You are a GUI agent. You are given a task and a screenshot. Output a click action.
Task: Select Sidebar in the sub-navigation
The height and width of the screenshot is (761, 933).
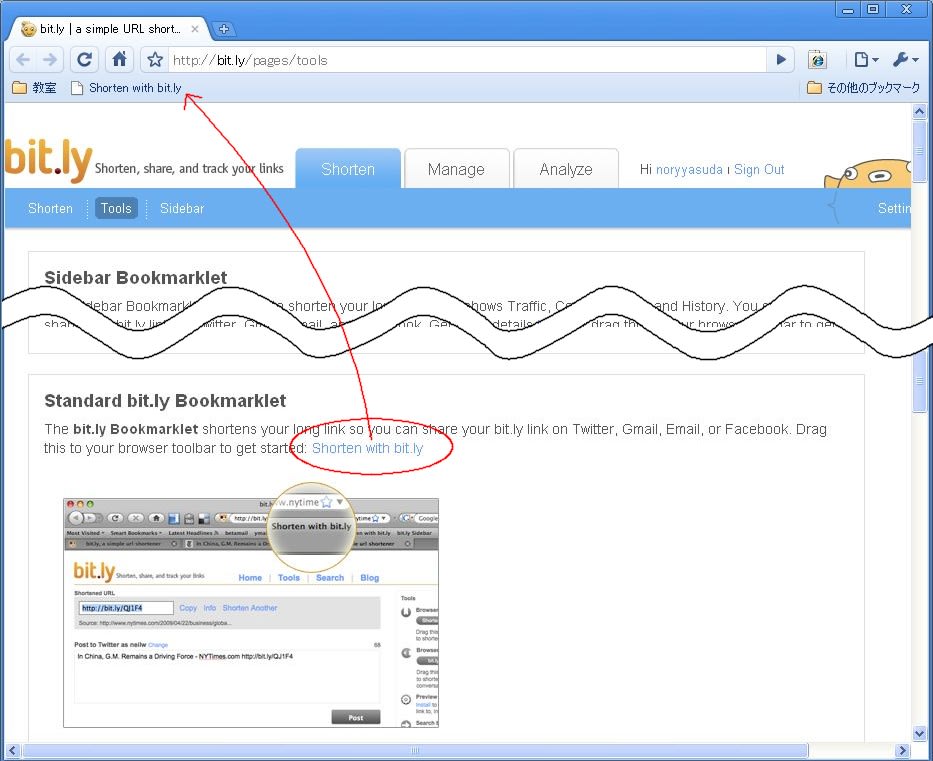[182, 208]
